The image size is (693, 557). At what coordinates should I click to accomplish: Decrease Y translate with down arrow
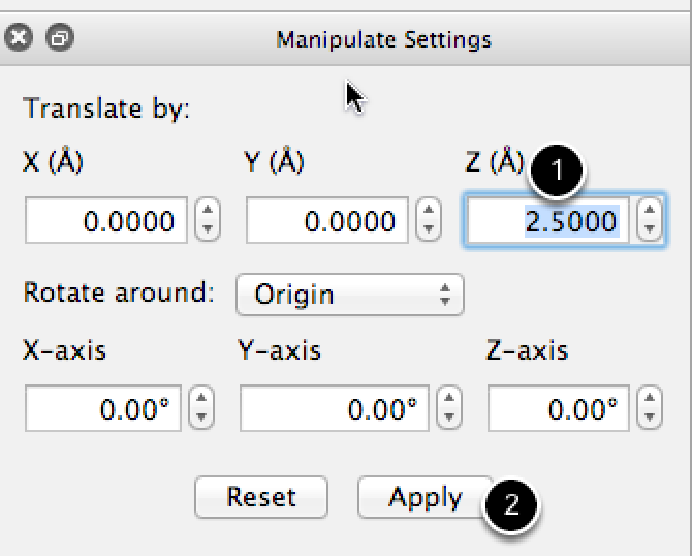click(x=428, y=229)
